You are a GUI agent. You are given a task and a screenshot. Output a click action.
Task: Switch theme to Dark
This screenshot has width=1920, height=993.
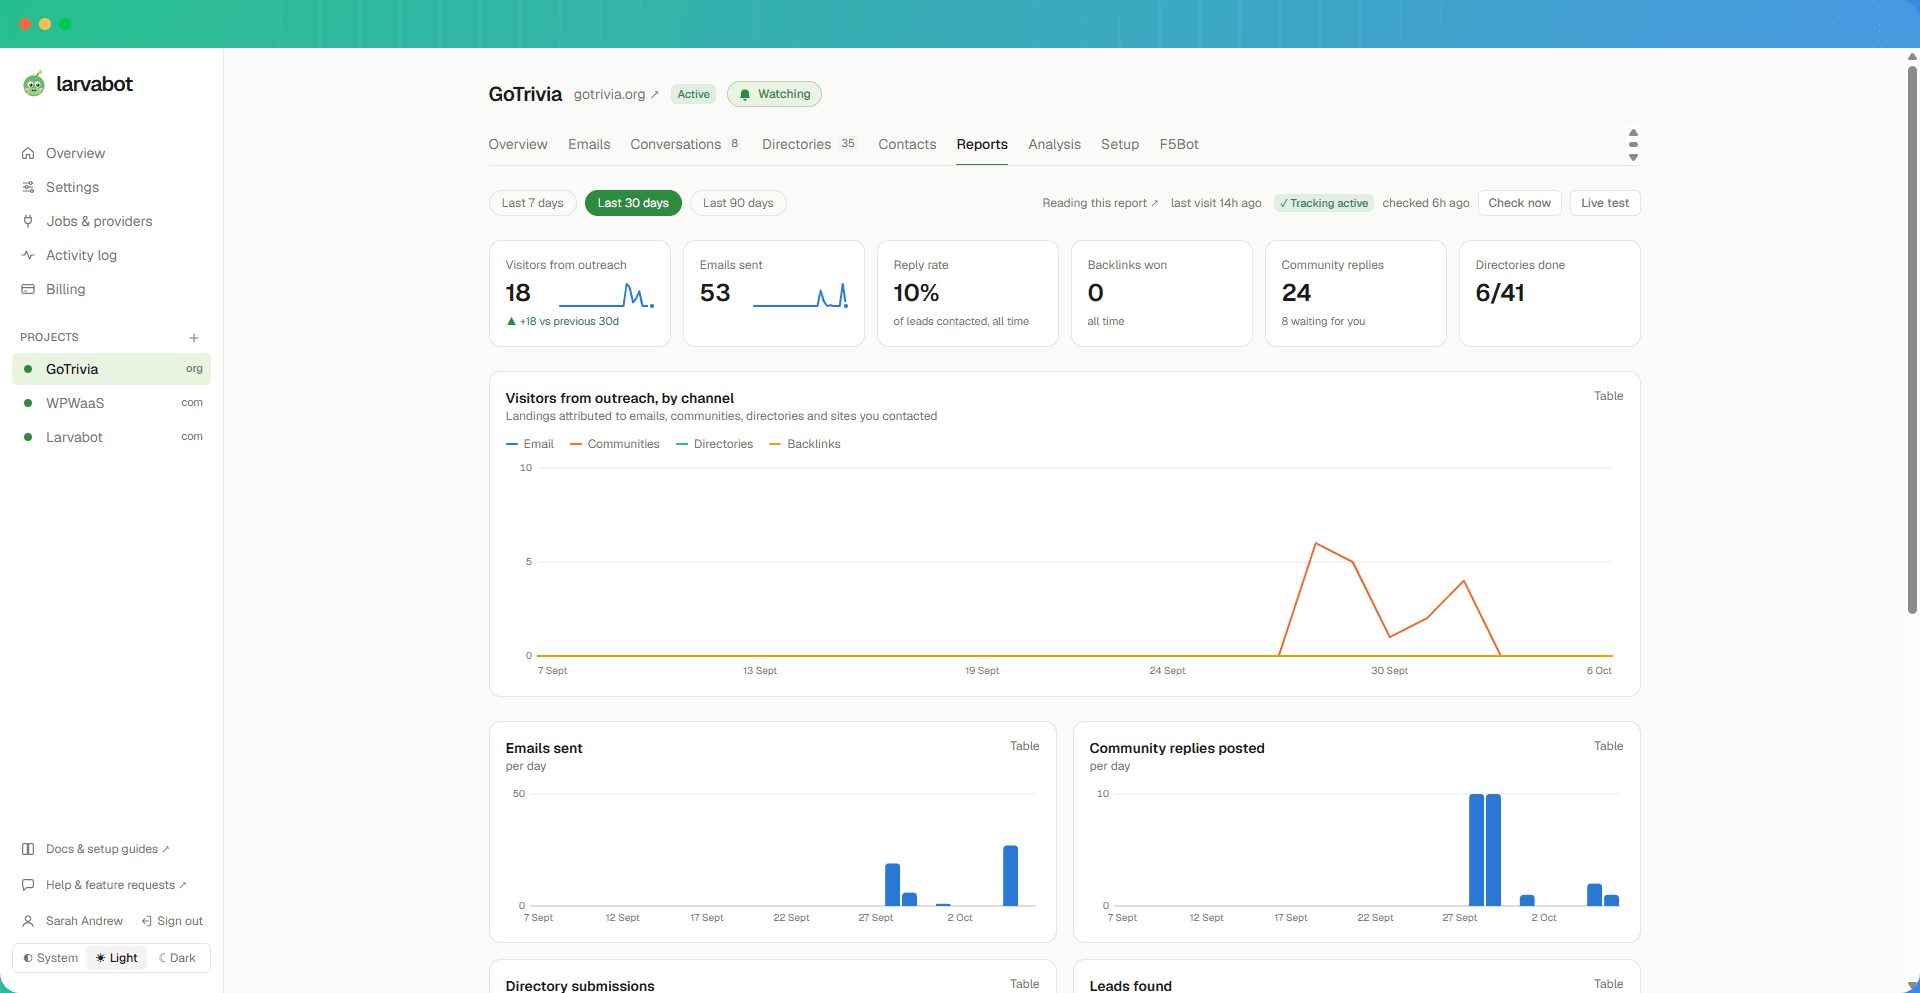(x=178, y=958)
